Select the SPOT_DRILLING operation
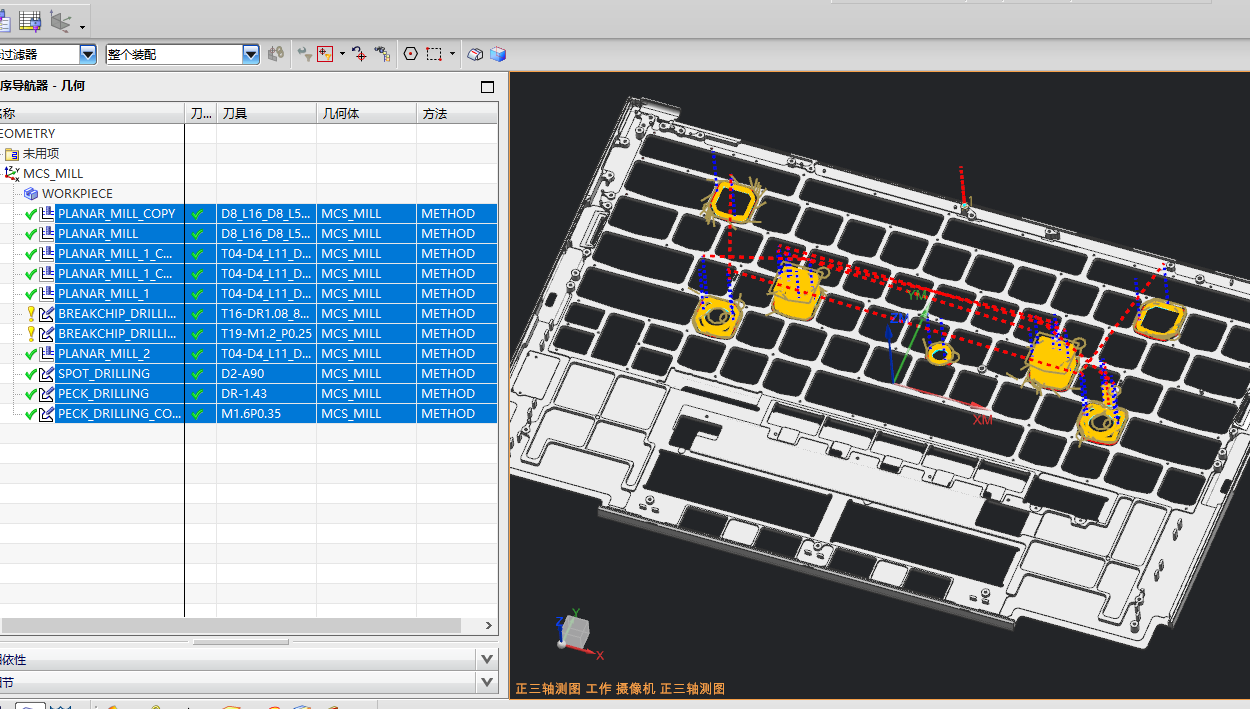 click(104, 374)
